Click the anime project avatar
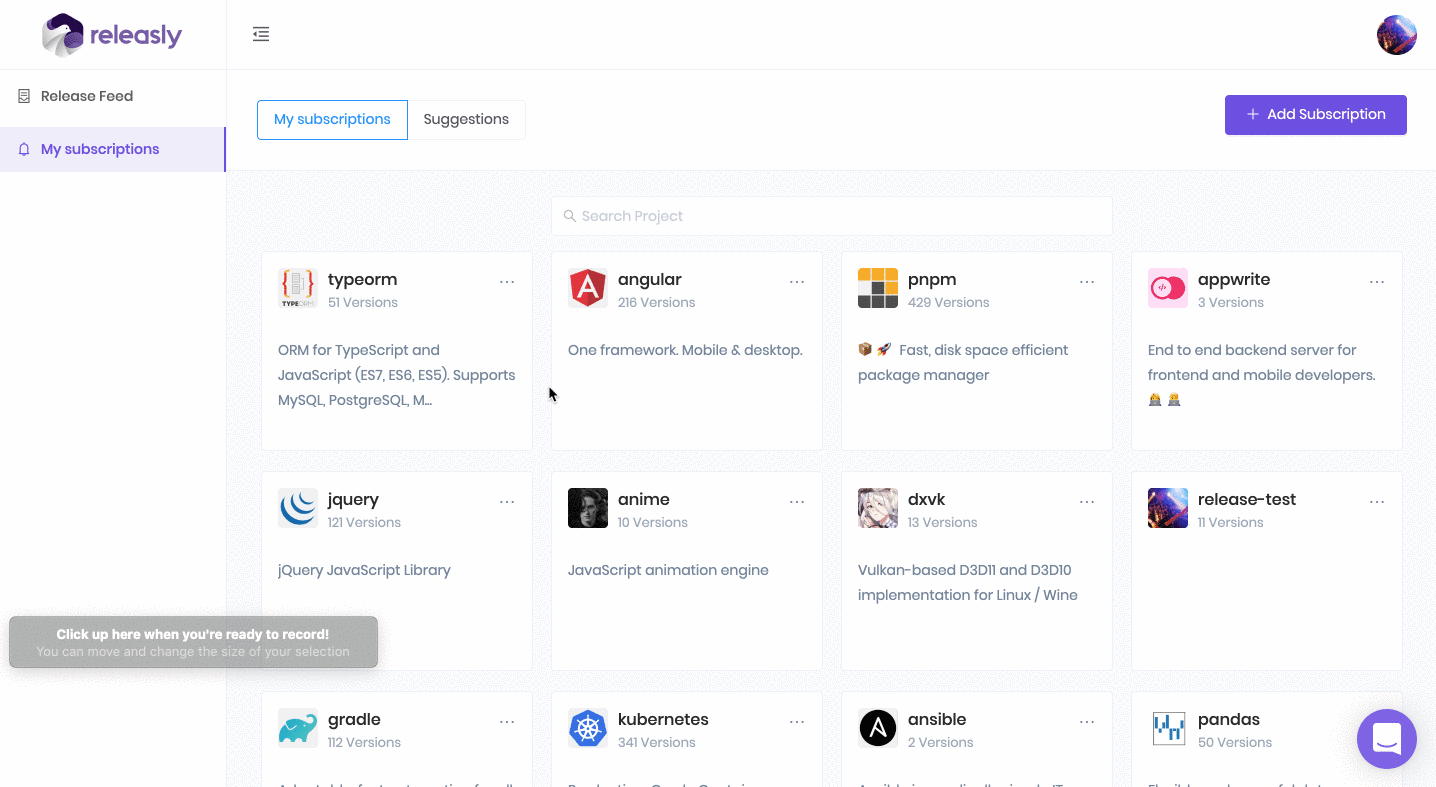The height and width of the screenshot is (787, 1436). 588,508
